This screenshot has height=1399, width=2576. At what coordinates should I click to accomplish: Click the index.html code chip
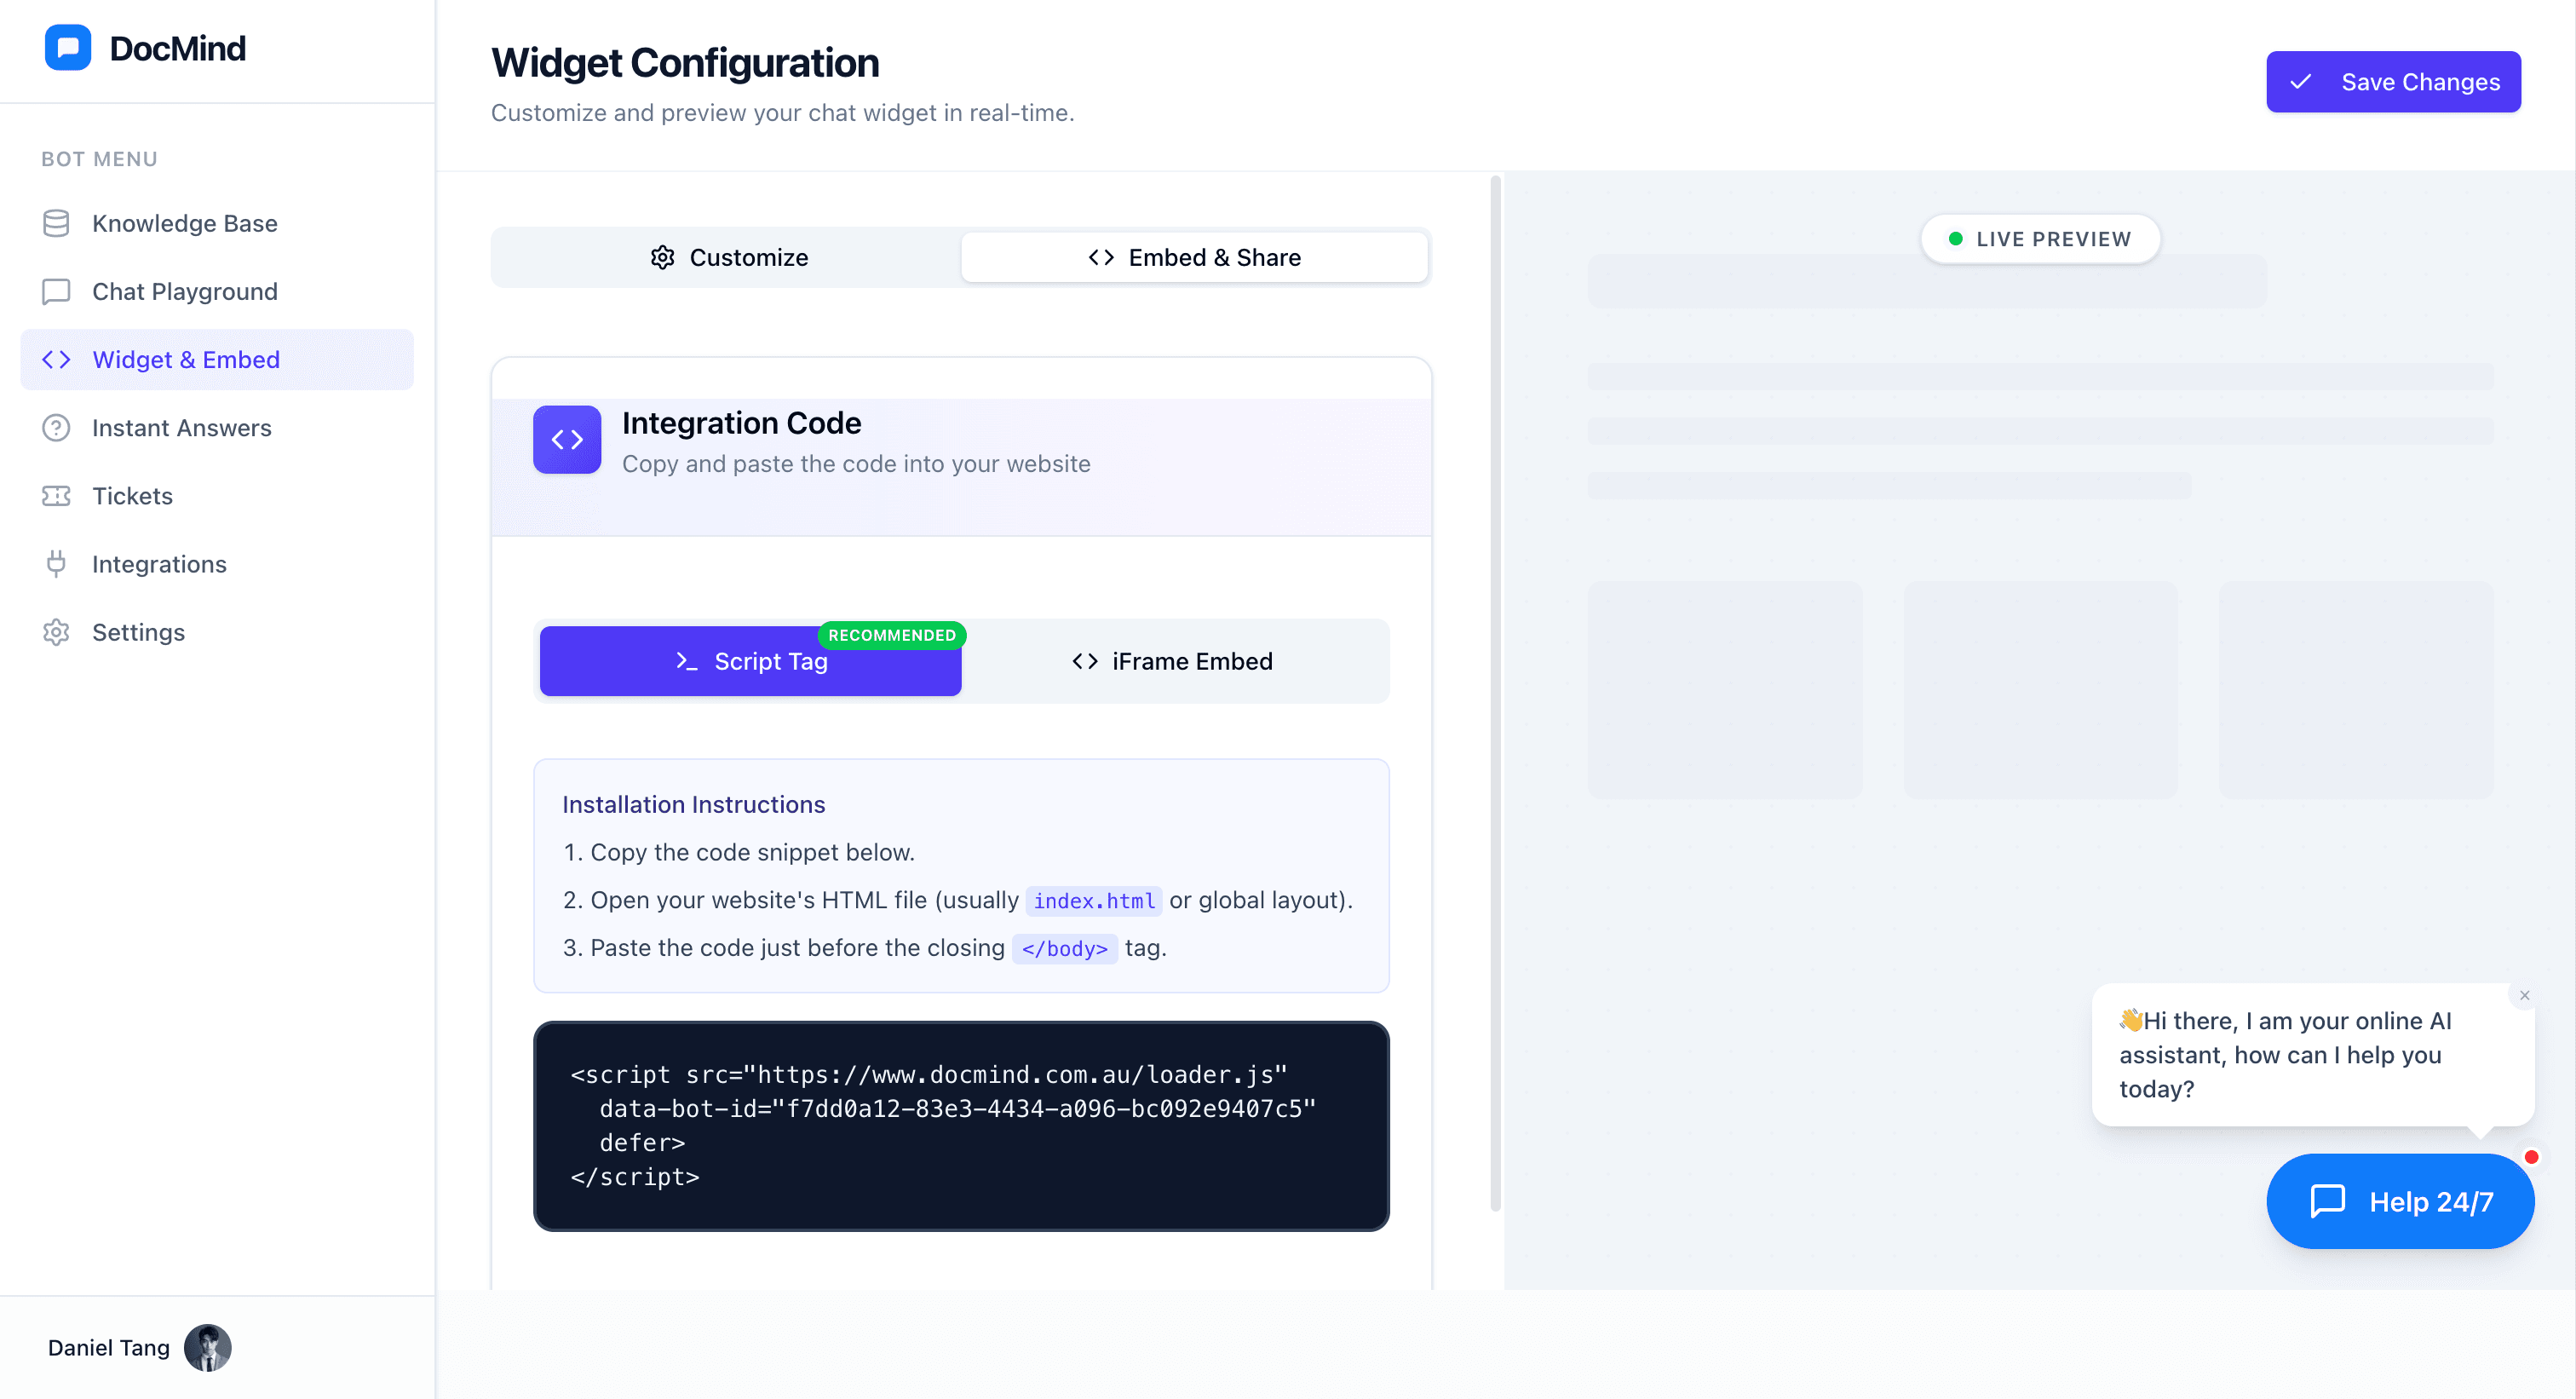(x=1093, y=900)
